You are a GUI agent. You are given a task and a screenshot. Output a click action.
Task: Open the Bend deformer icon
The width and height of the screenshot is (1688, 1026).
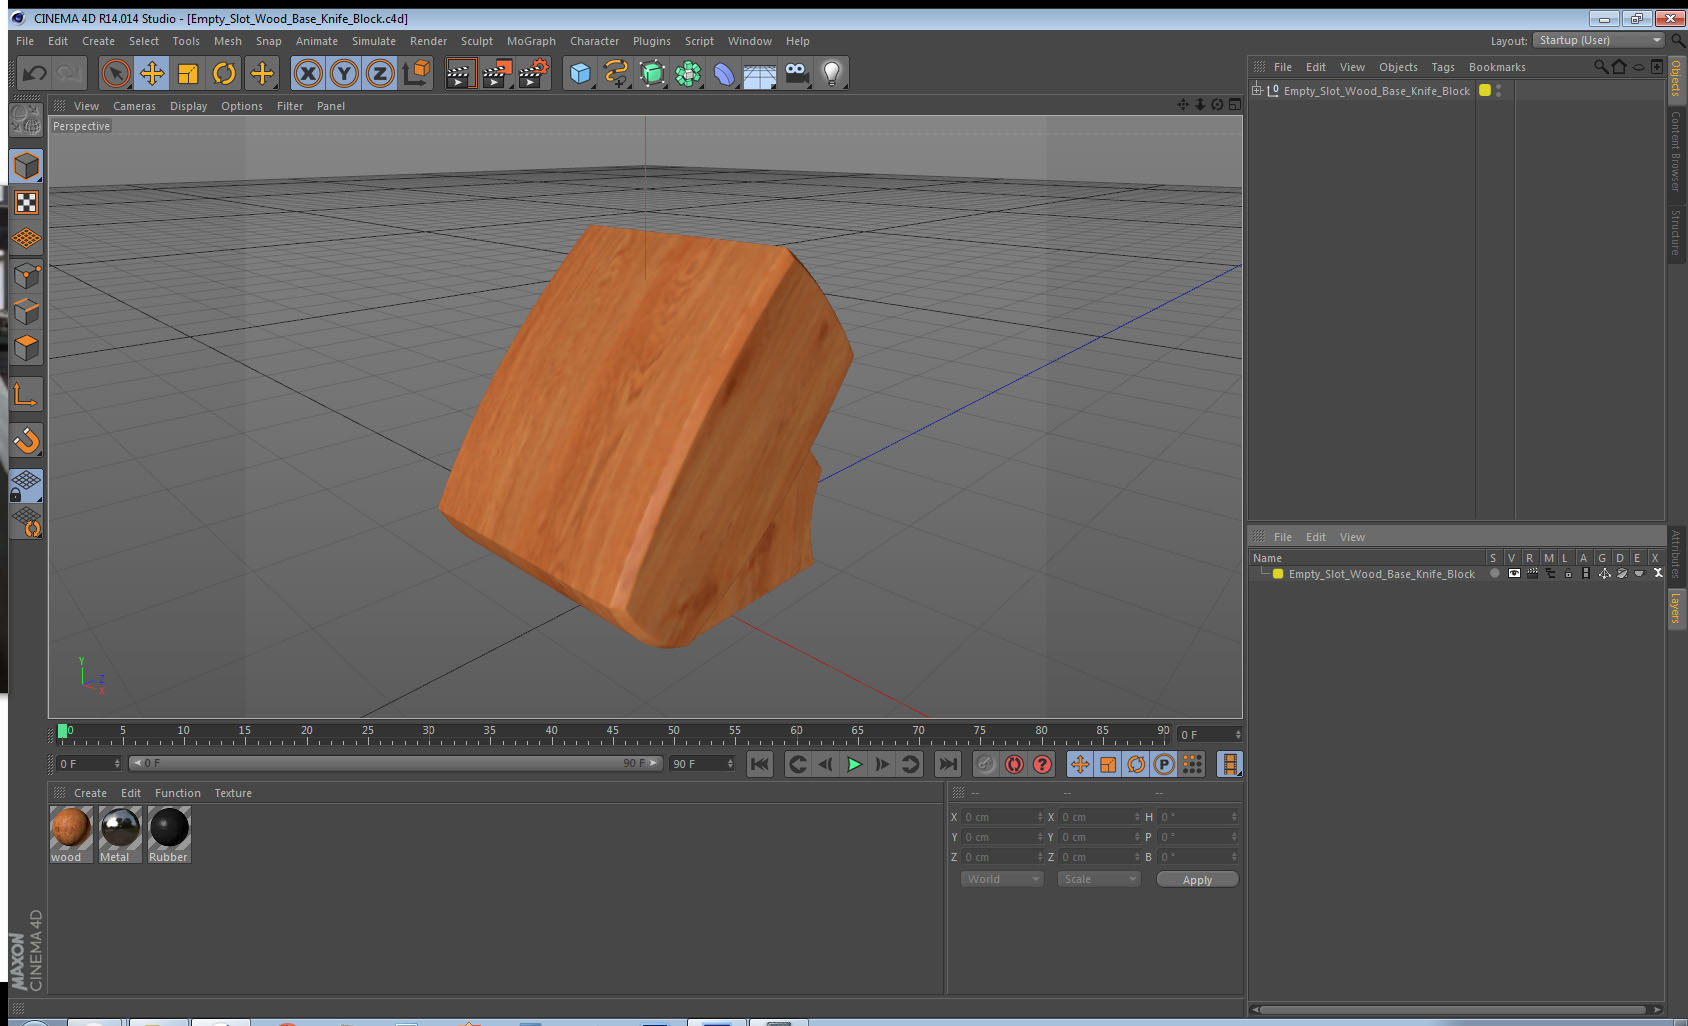tap(724, 73)
